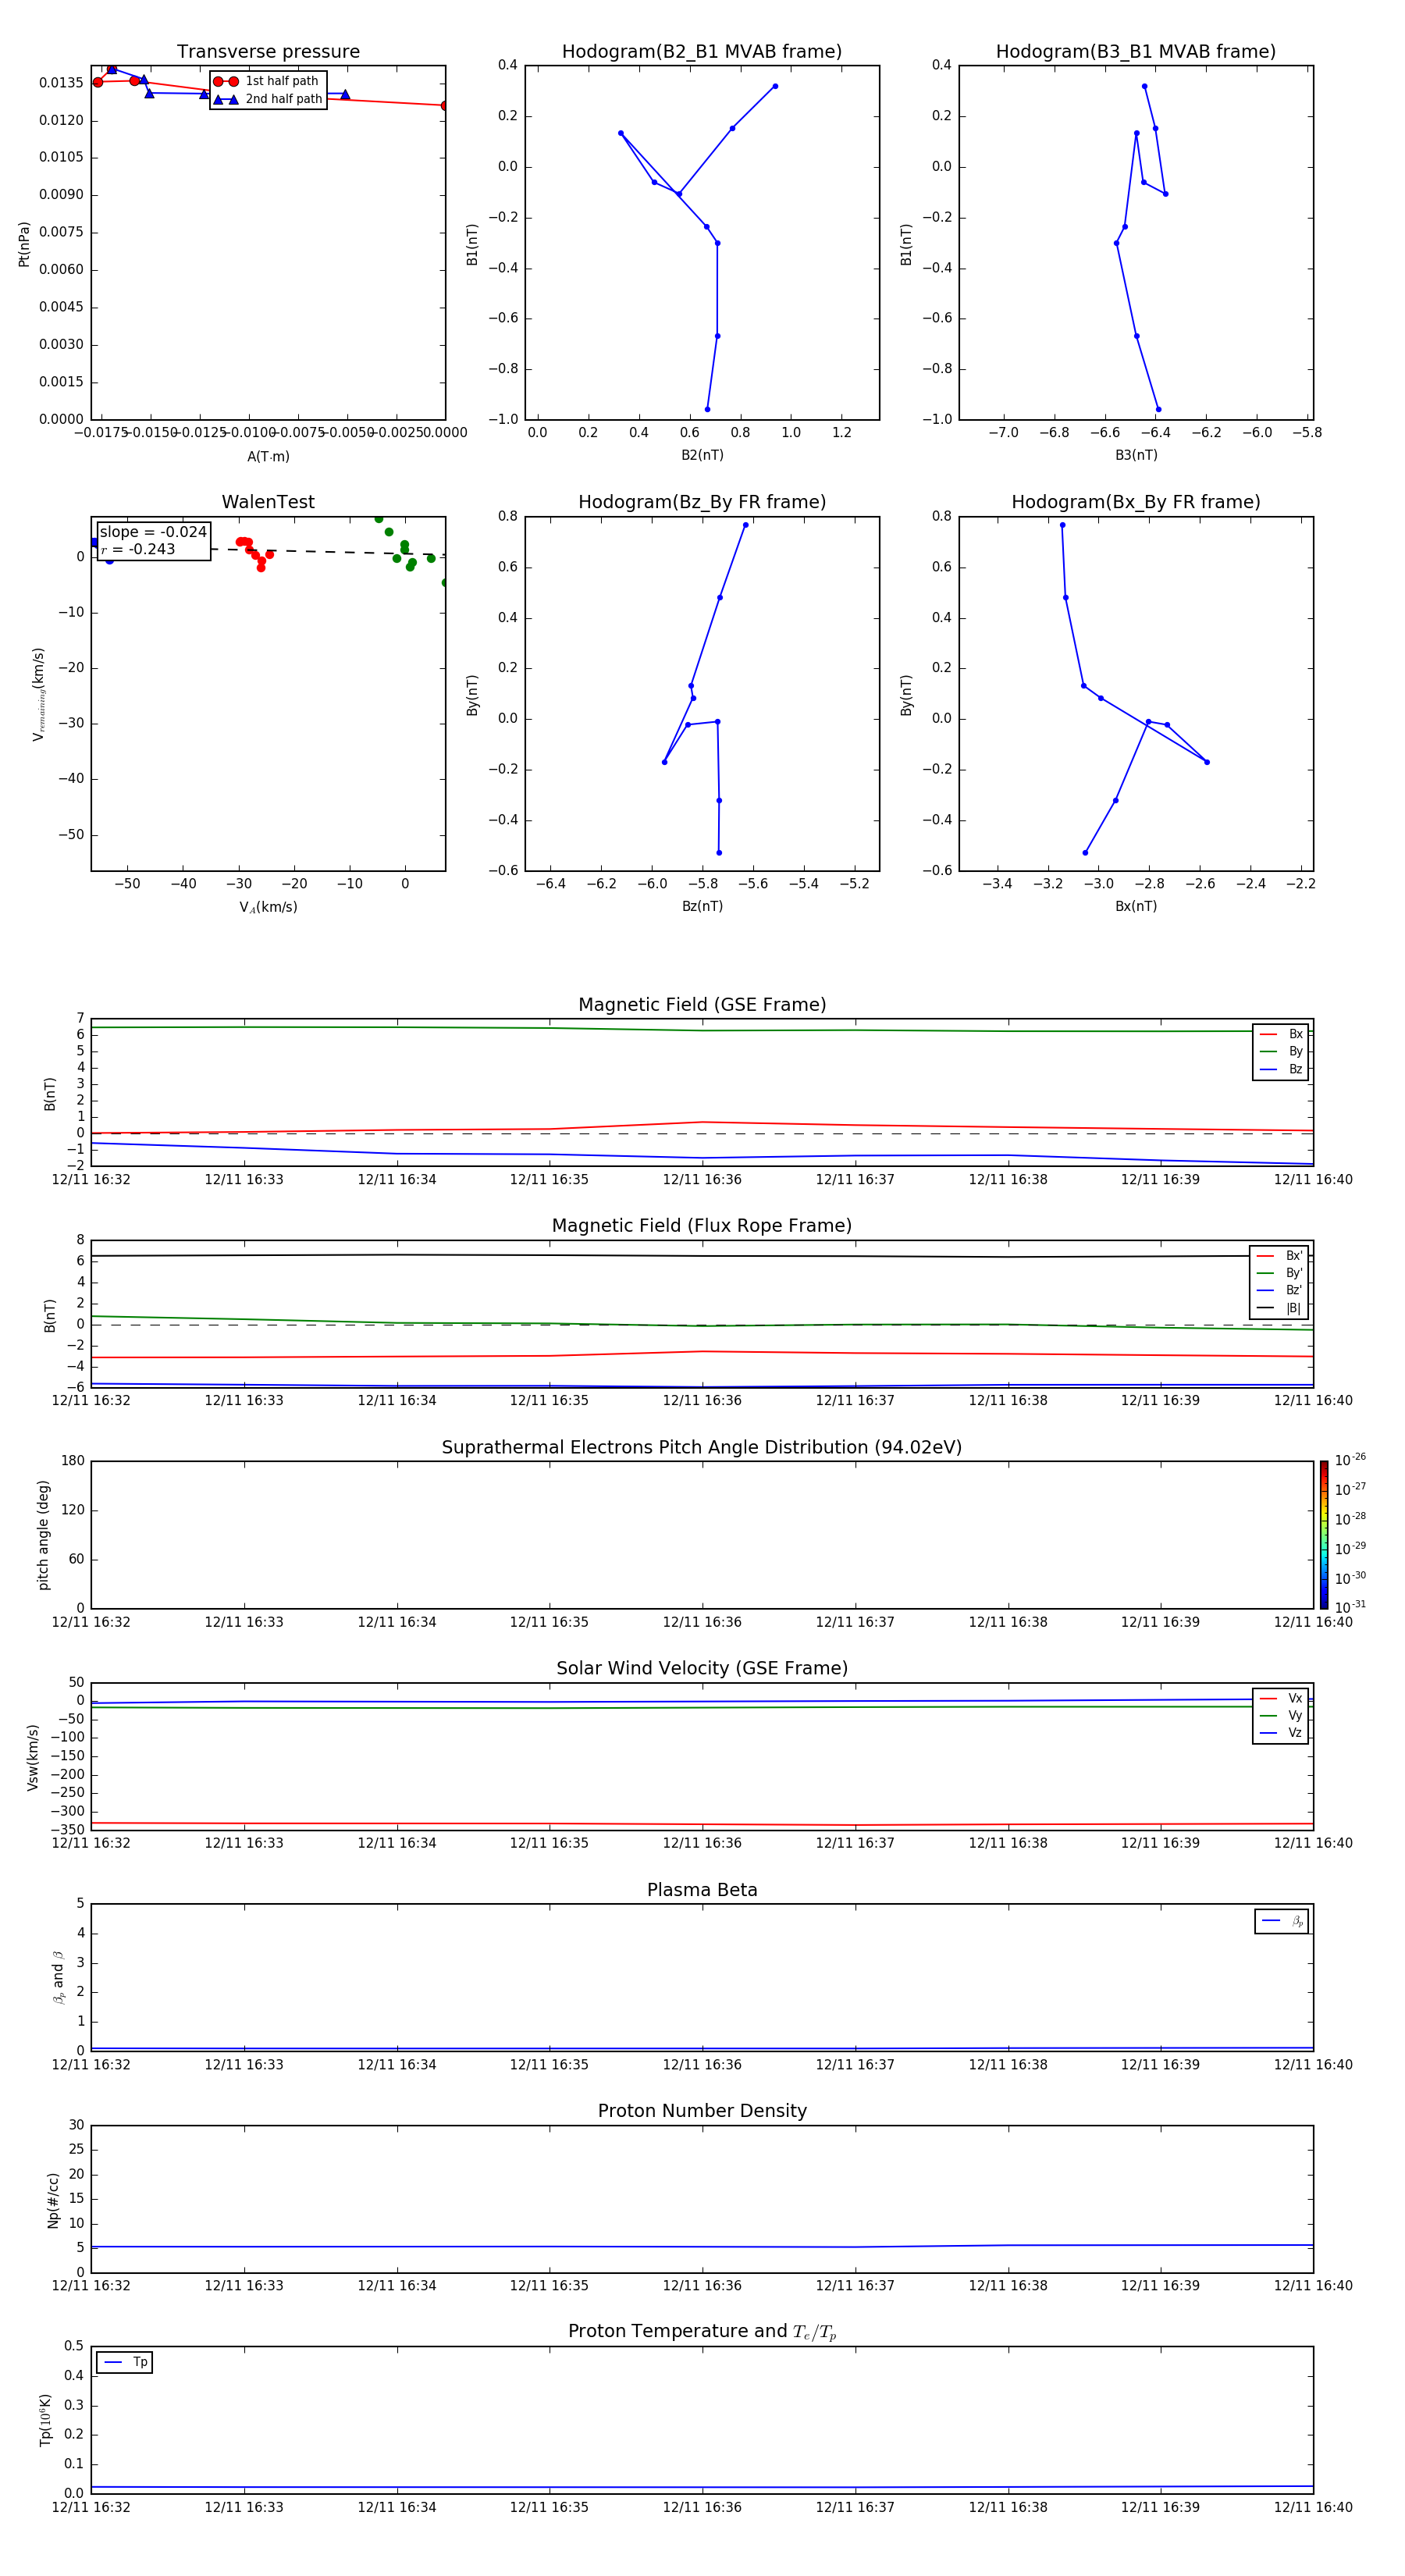
Task: Click the 'B3(nT)' x-axis label
Action: (x=1136, y=455)
